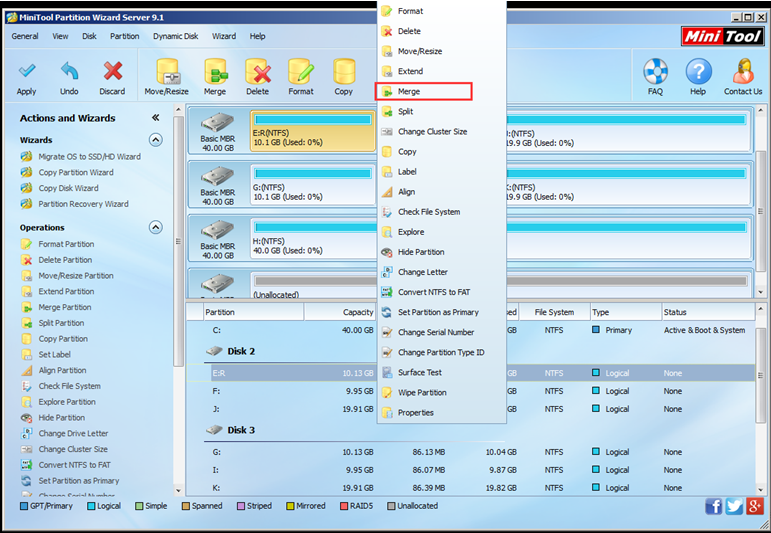Open the General menu
This screenshot has width=771, height=533.
[x=25, y=36]
